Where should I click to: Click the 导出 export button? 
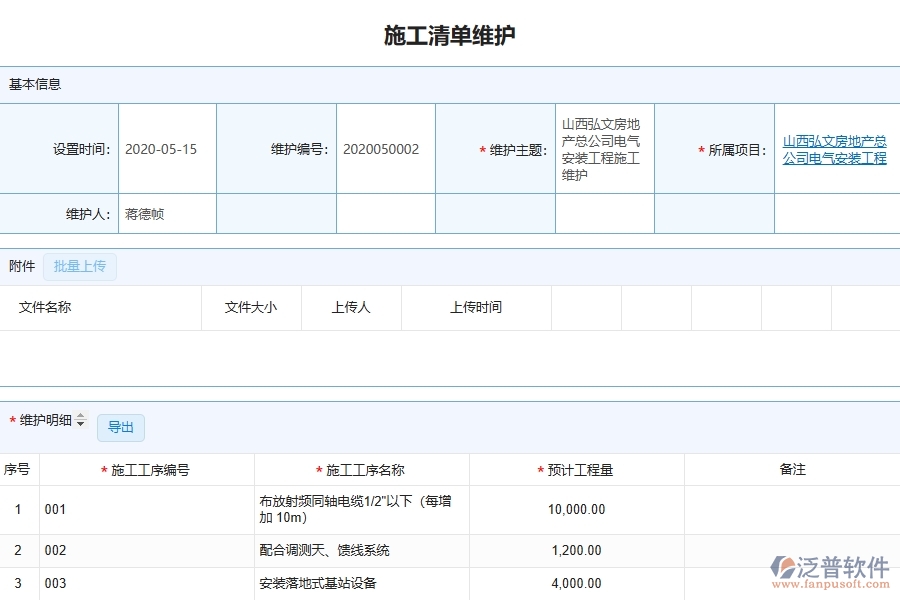click(120, 427)
